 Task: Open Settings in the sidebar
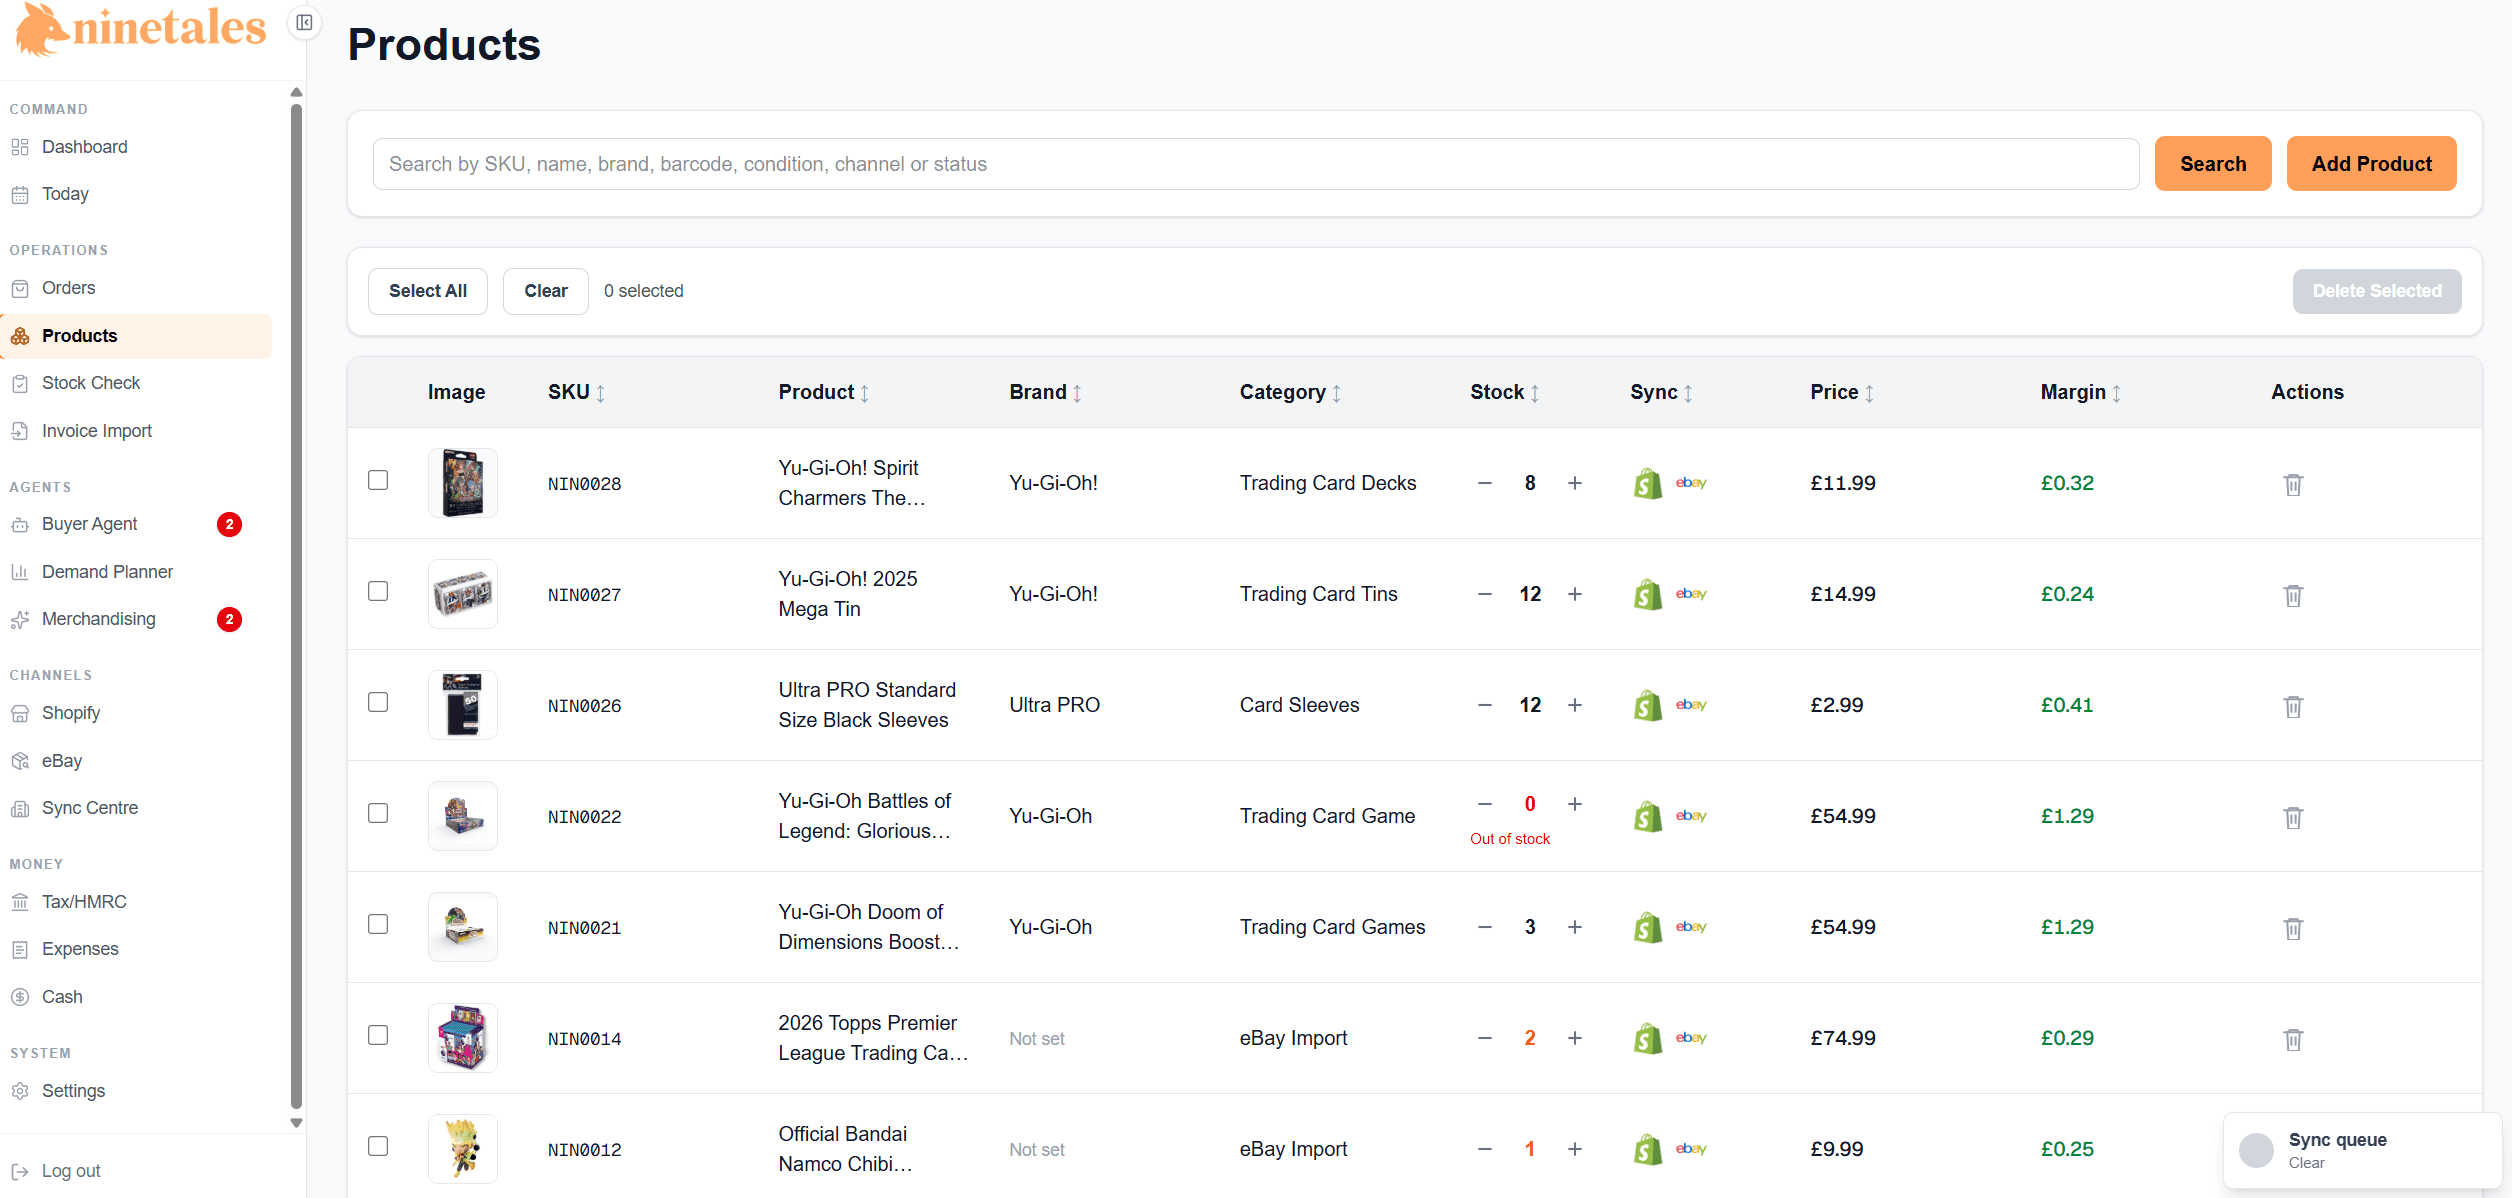[138, 1091]
